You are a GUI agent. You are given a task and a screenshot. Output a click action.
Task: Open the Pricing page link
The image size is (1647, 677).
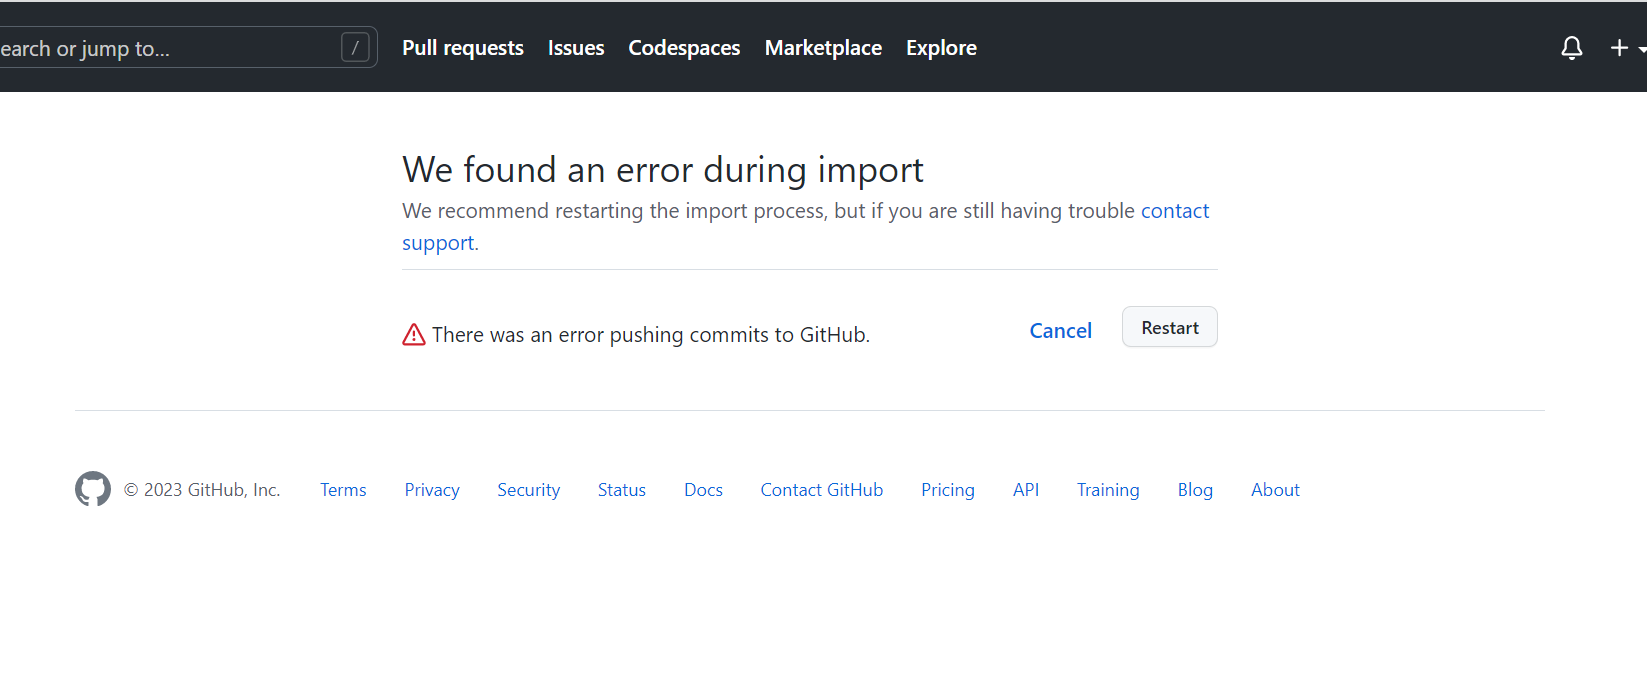click(947, 489)
